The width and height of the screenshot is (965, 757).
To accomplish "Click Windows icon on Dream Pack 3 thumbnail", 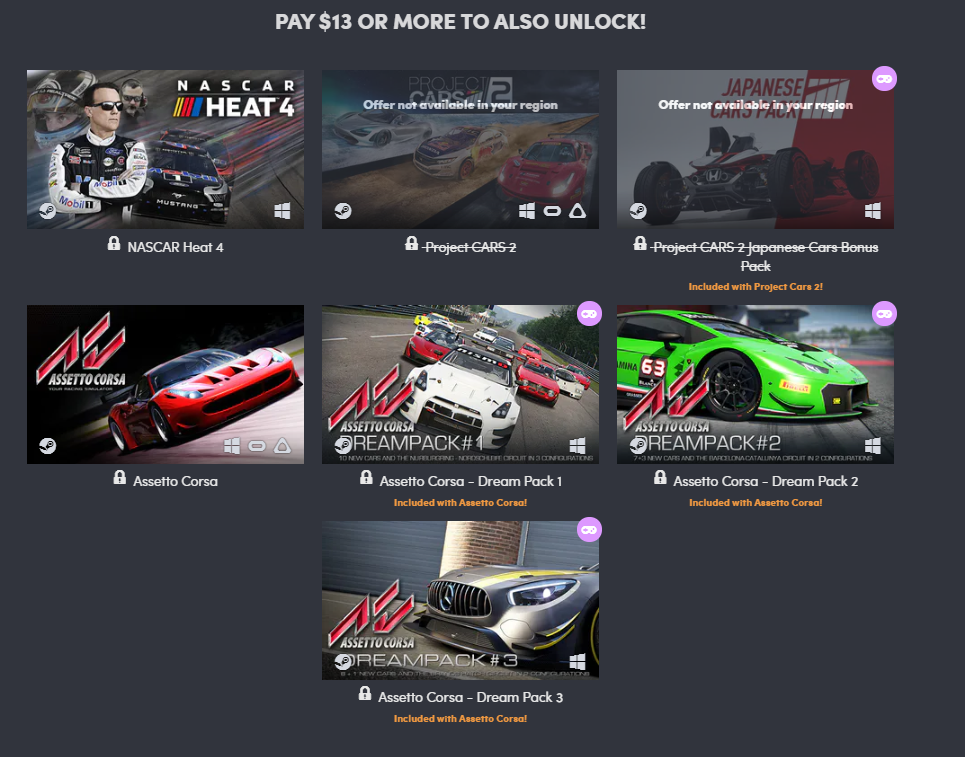I will pos(577,662).
